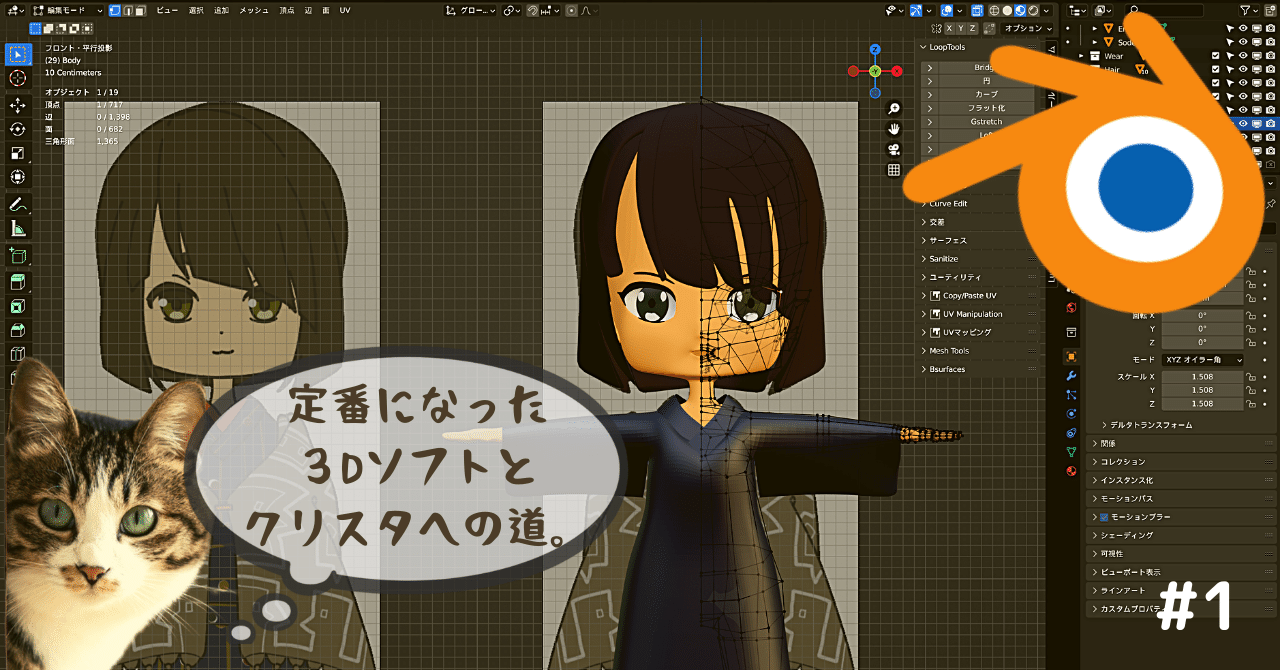Click the viewport pan hand icon
Viewport: 1280px width, 670px height.
coord(894,129)
